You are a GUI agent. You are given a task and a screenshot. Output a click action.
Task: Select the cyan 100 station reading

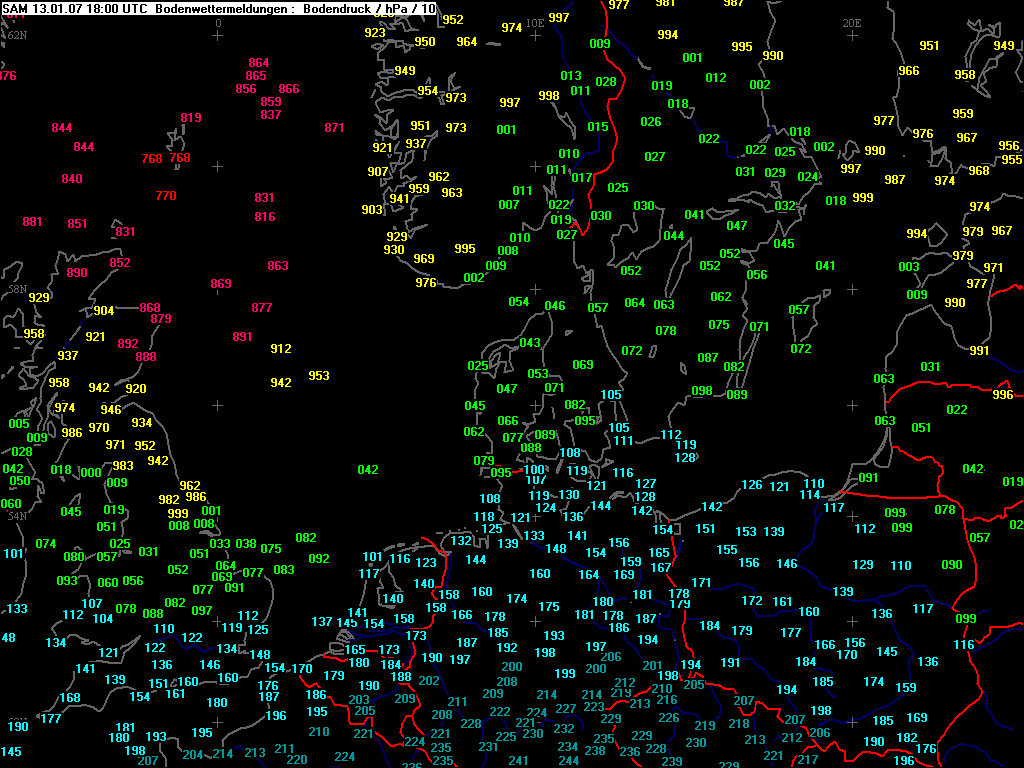[x=535, y=470]
